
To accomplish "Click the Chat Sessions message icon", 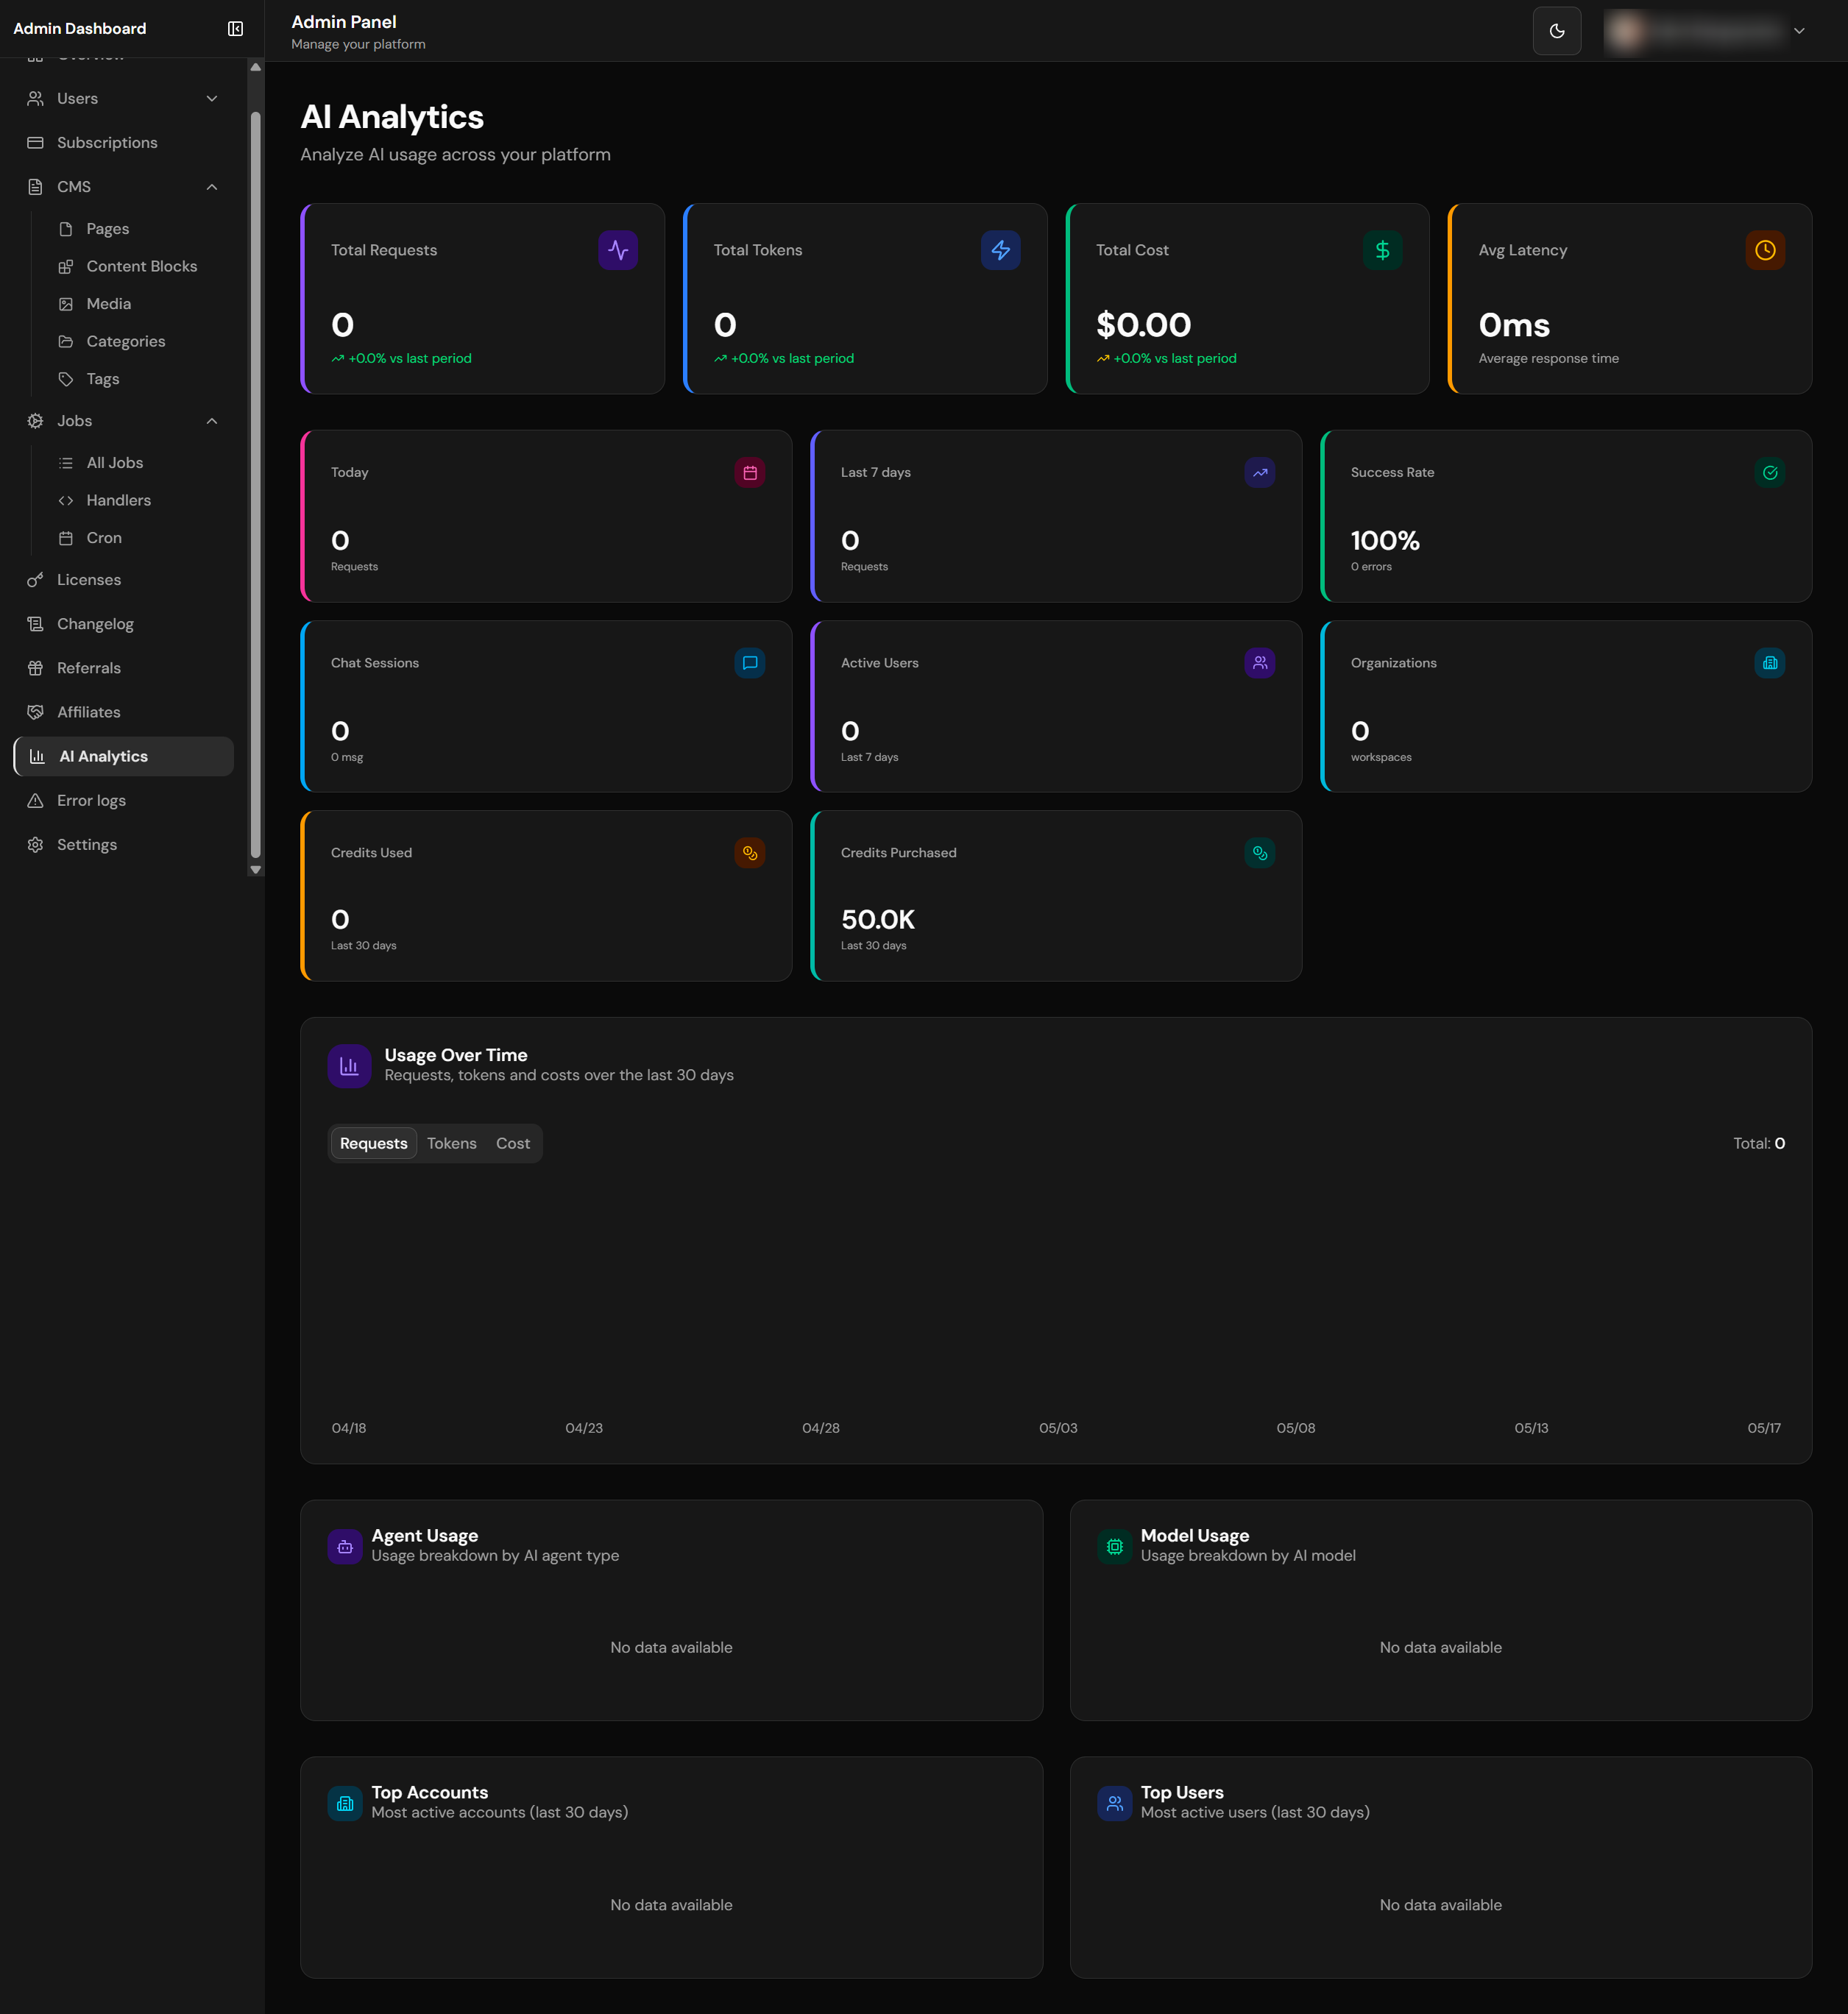I will (x=750, y=663).
